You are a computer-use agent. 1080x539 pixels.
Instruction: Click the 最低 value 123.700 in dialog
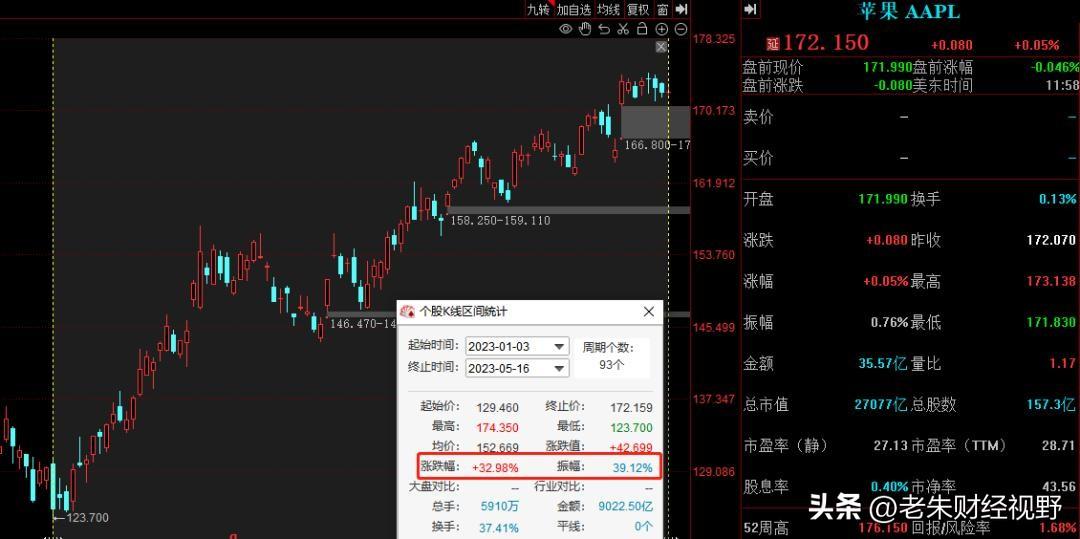631,427
